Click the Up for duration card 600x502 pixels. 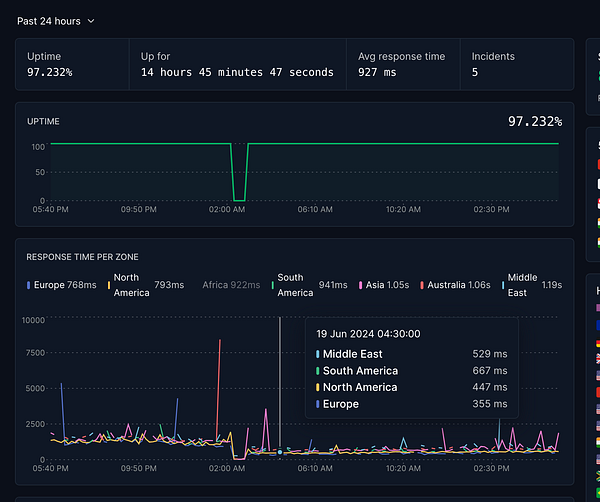click(x=237, y=64)
